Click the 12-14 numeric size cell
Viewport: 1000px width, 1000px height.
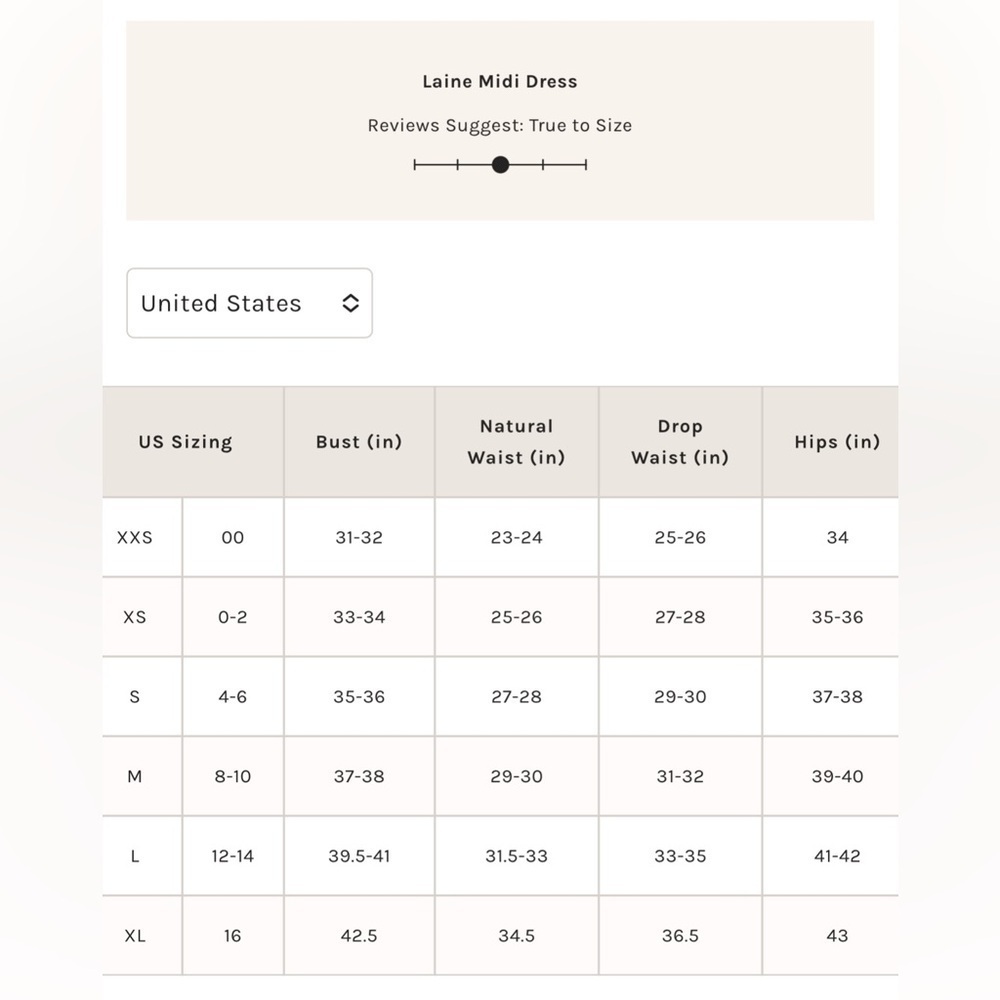pyautogui.click(x=233, y=857)
